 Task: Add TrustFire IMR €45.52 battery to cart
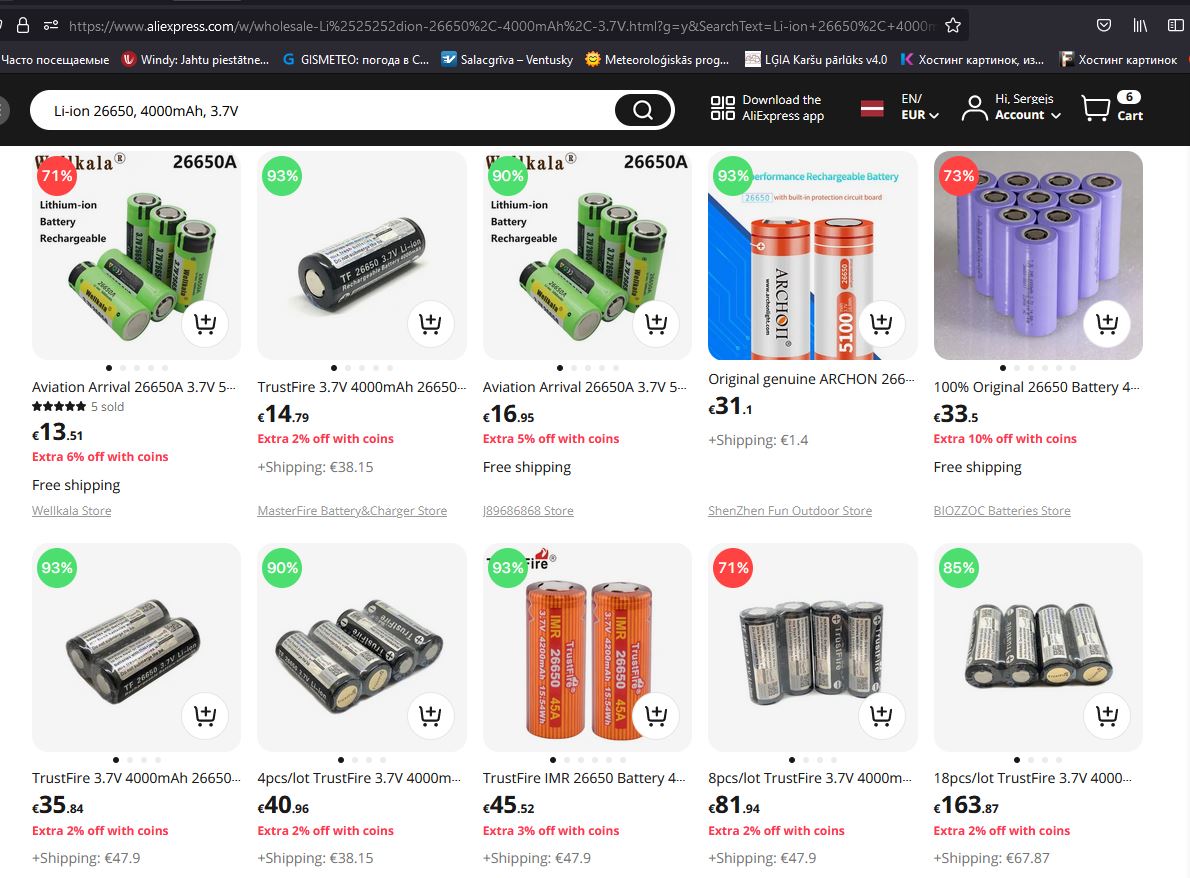[x=656, y=715]
